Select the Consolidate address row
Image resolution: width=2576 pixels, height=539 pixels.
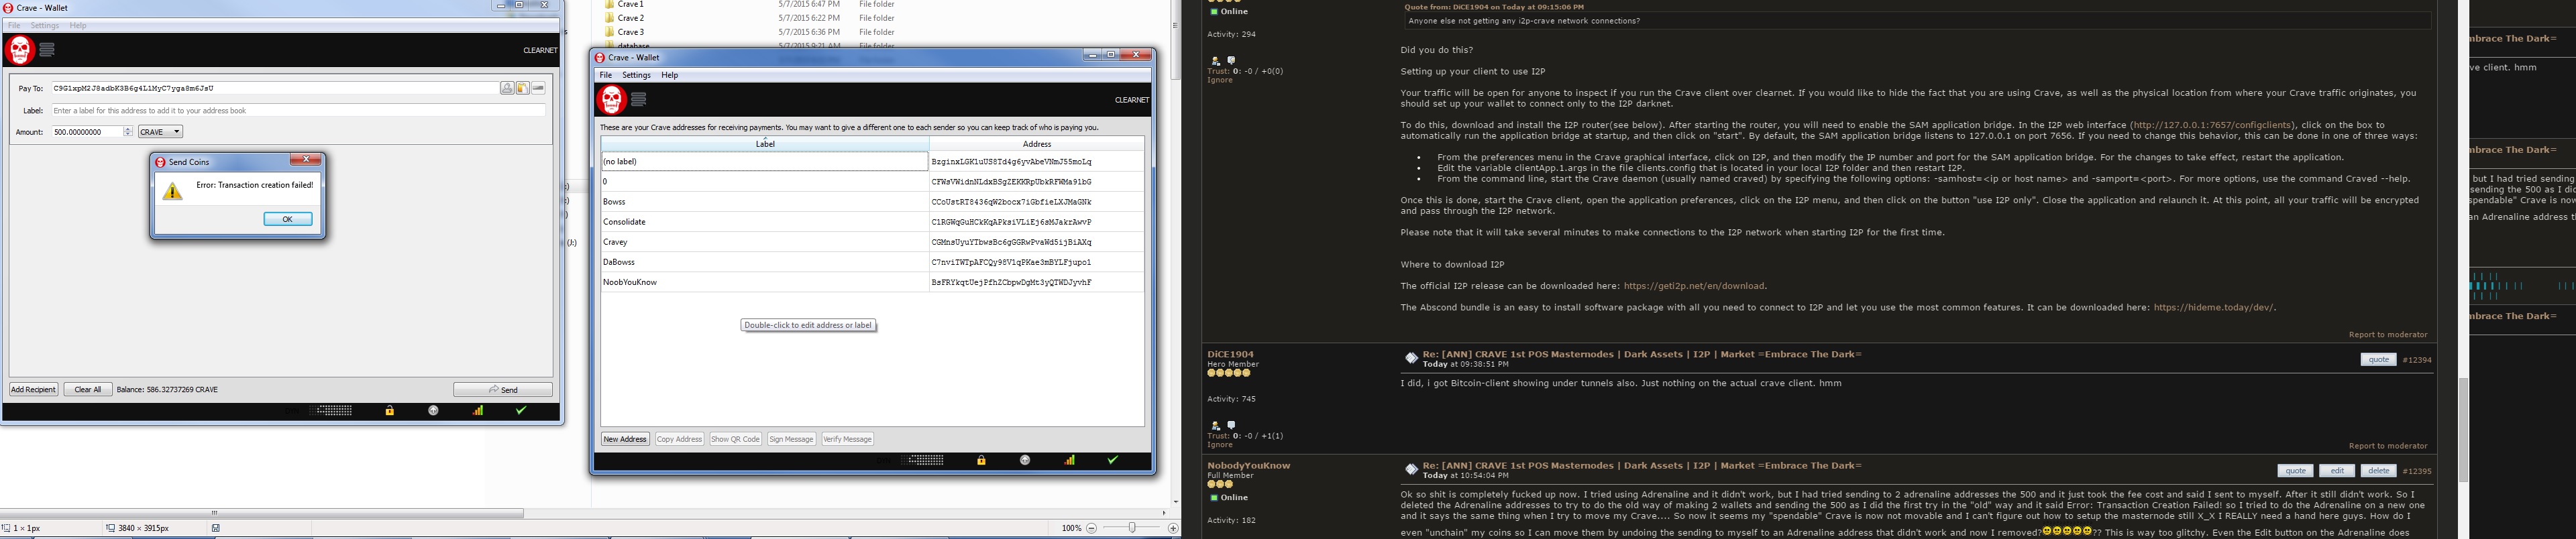(872, 222)
